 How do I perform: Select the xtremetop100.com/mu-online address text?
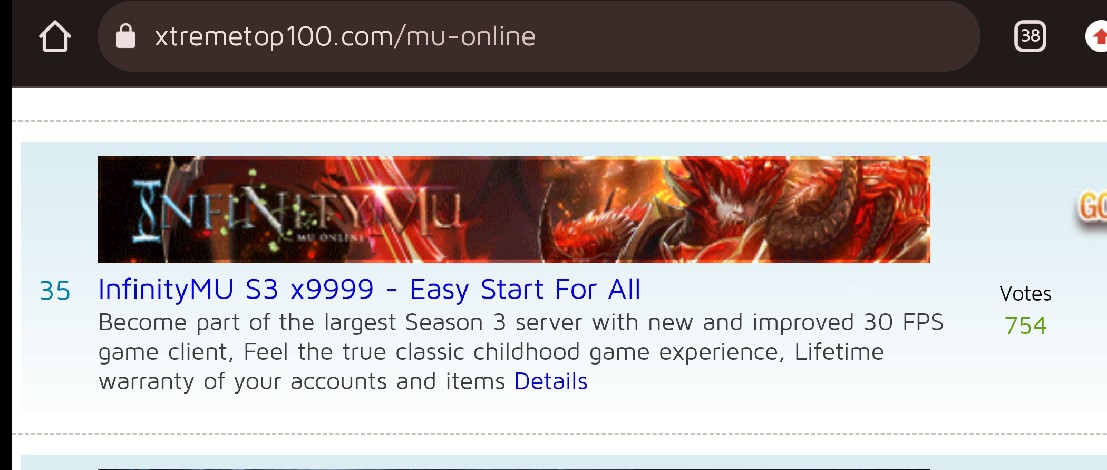coord(345,36)
